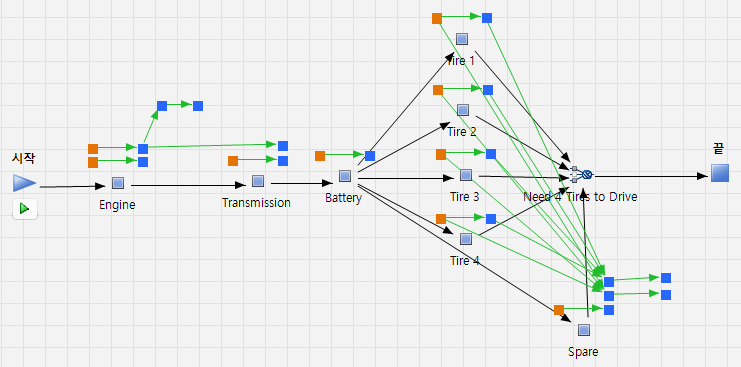Click the 시작 start label

(x=23, y=159)
